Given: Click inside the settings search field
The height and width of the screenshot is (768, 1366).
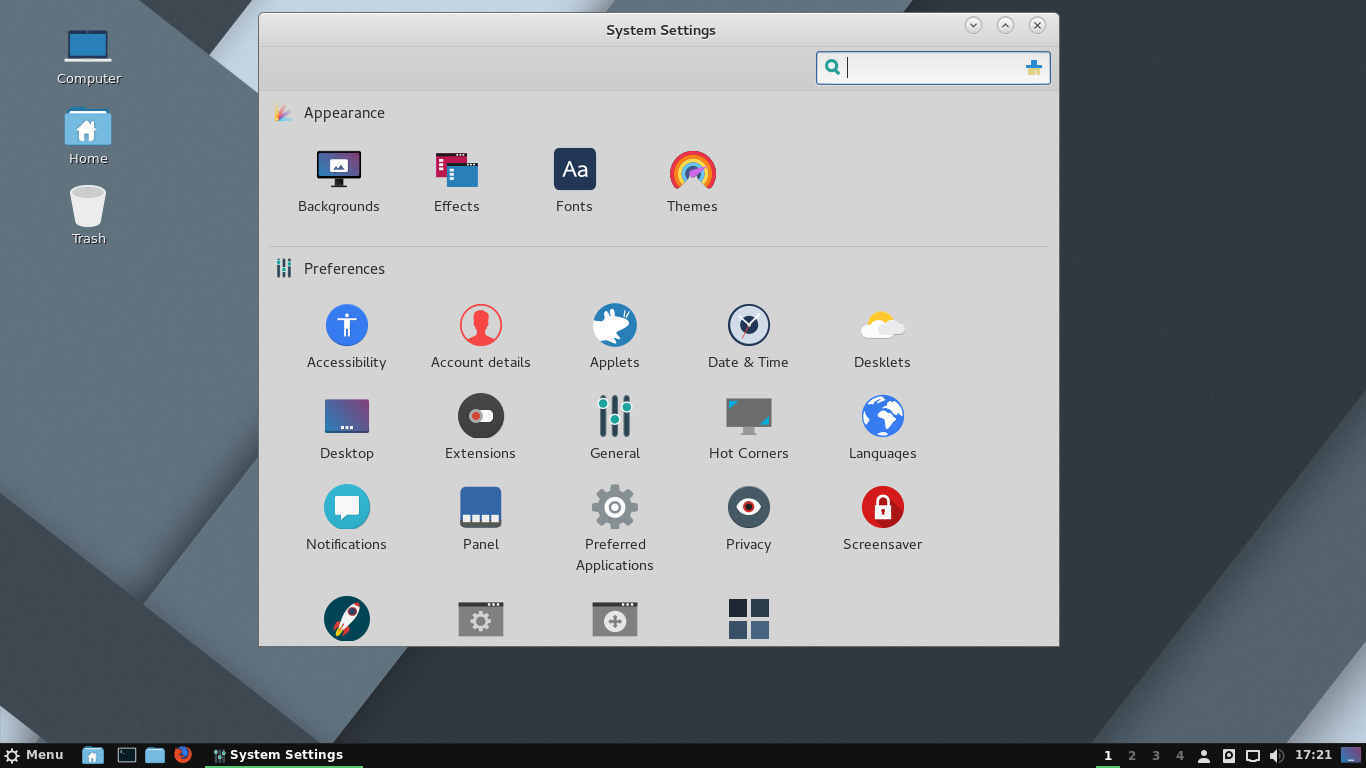Looking at the screenshot, I should pyautogui.click(x=930, y=67).
